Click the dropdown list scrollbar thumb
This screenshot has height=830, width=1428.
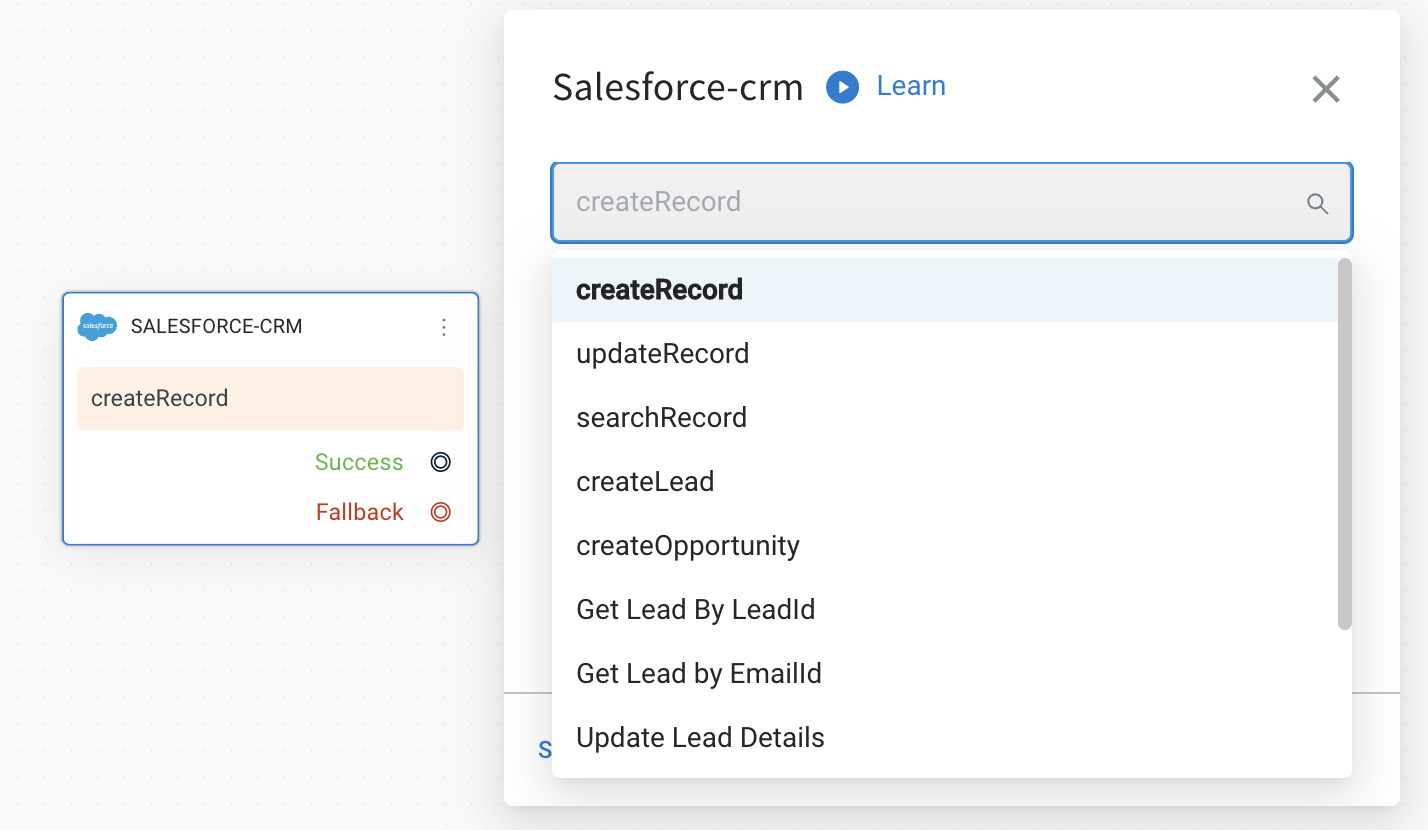(1345, 444)
